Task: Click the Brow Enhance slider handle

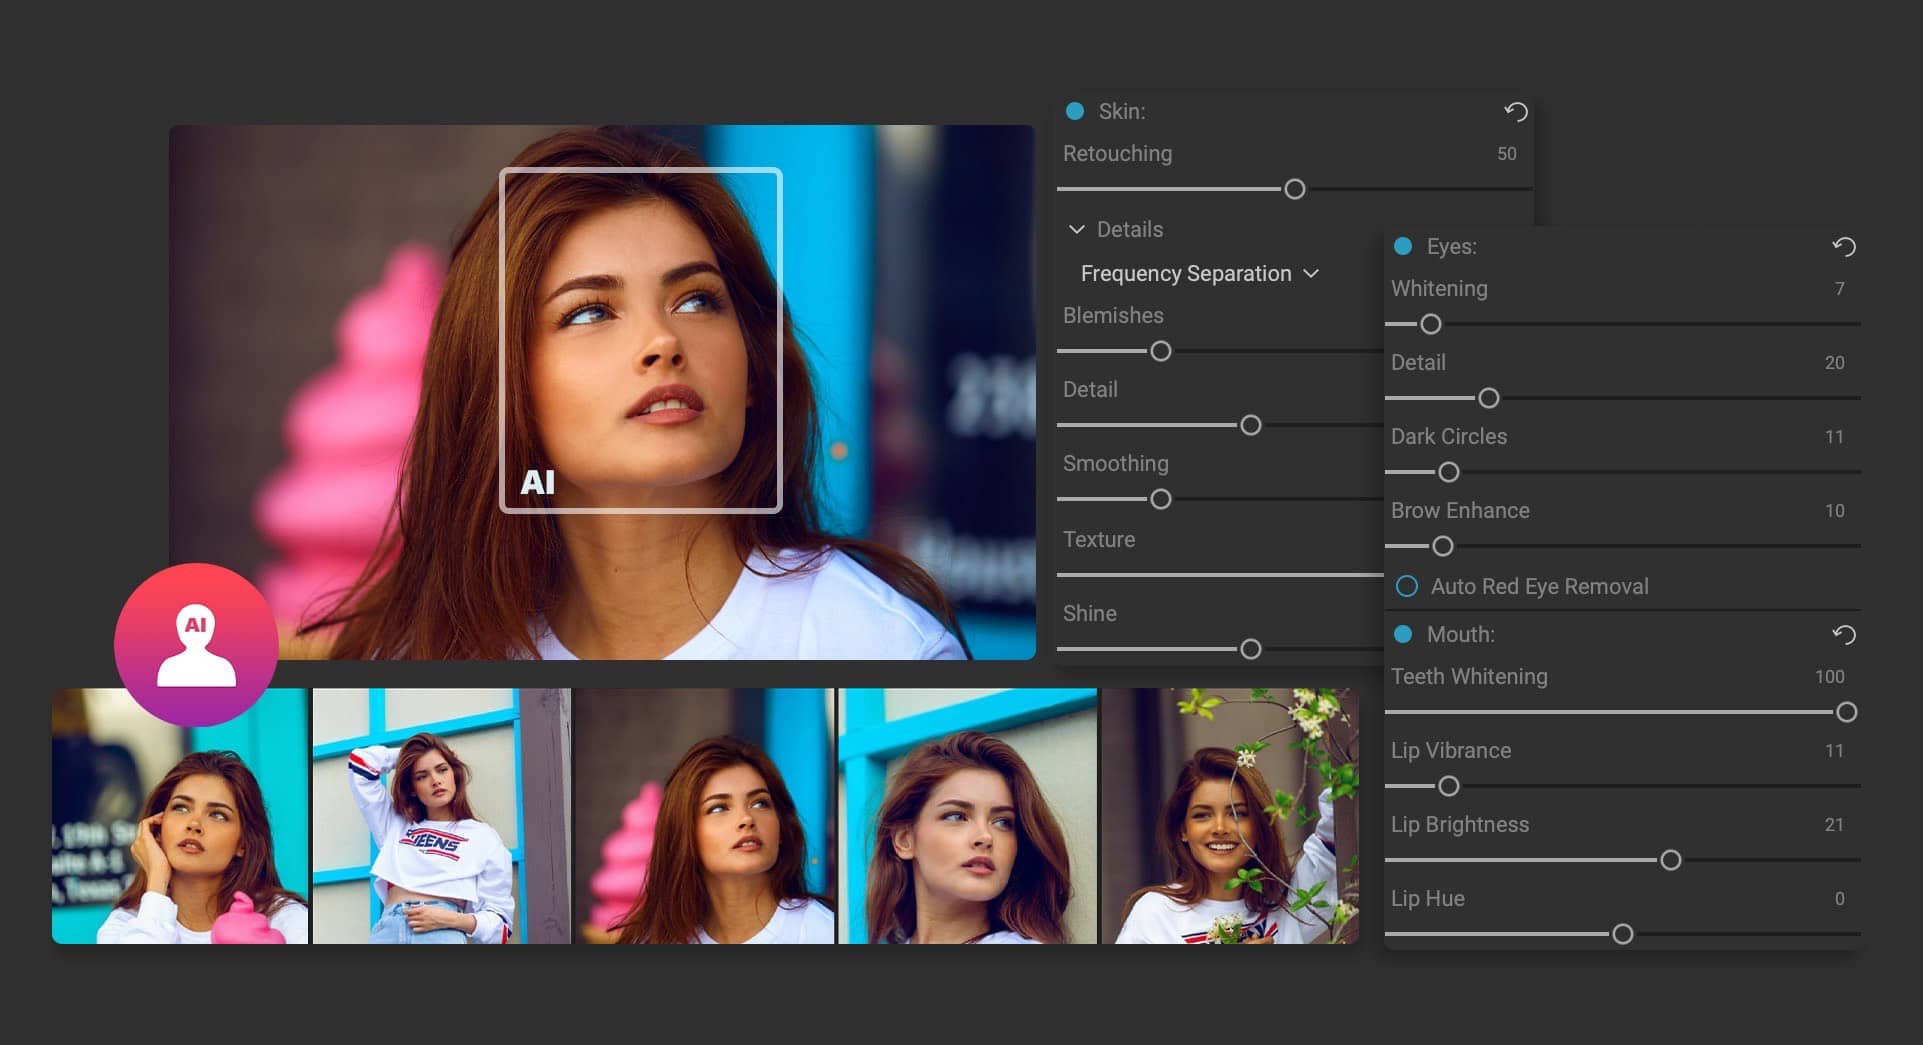Action: 1443,546
